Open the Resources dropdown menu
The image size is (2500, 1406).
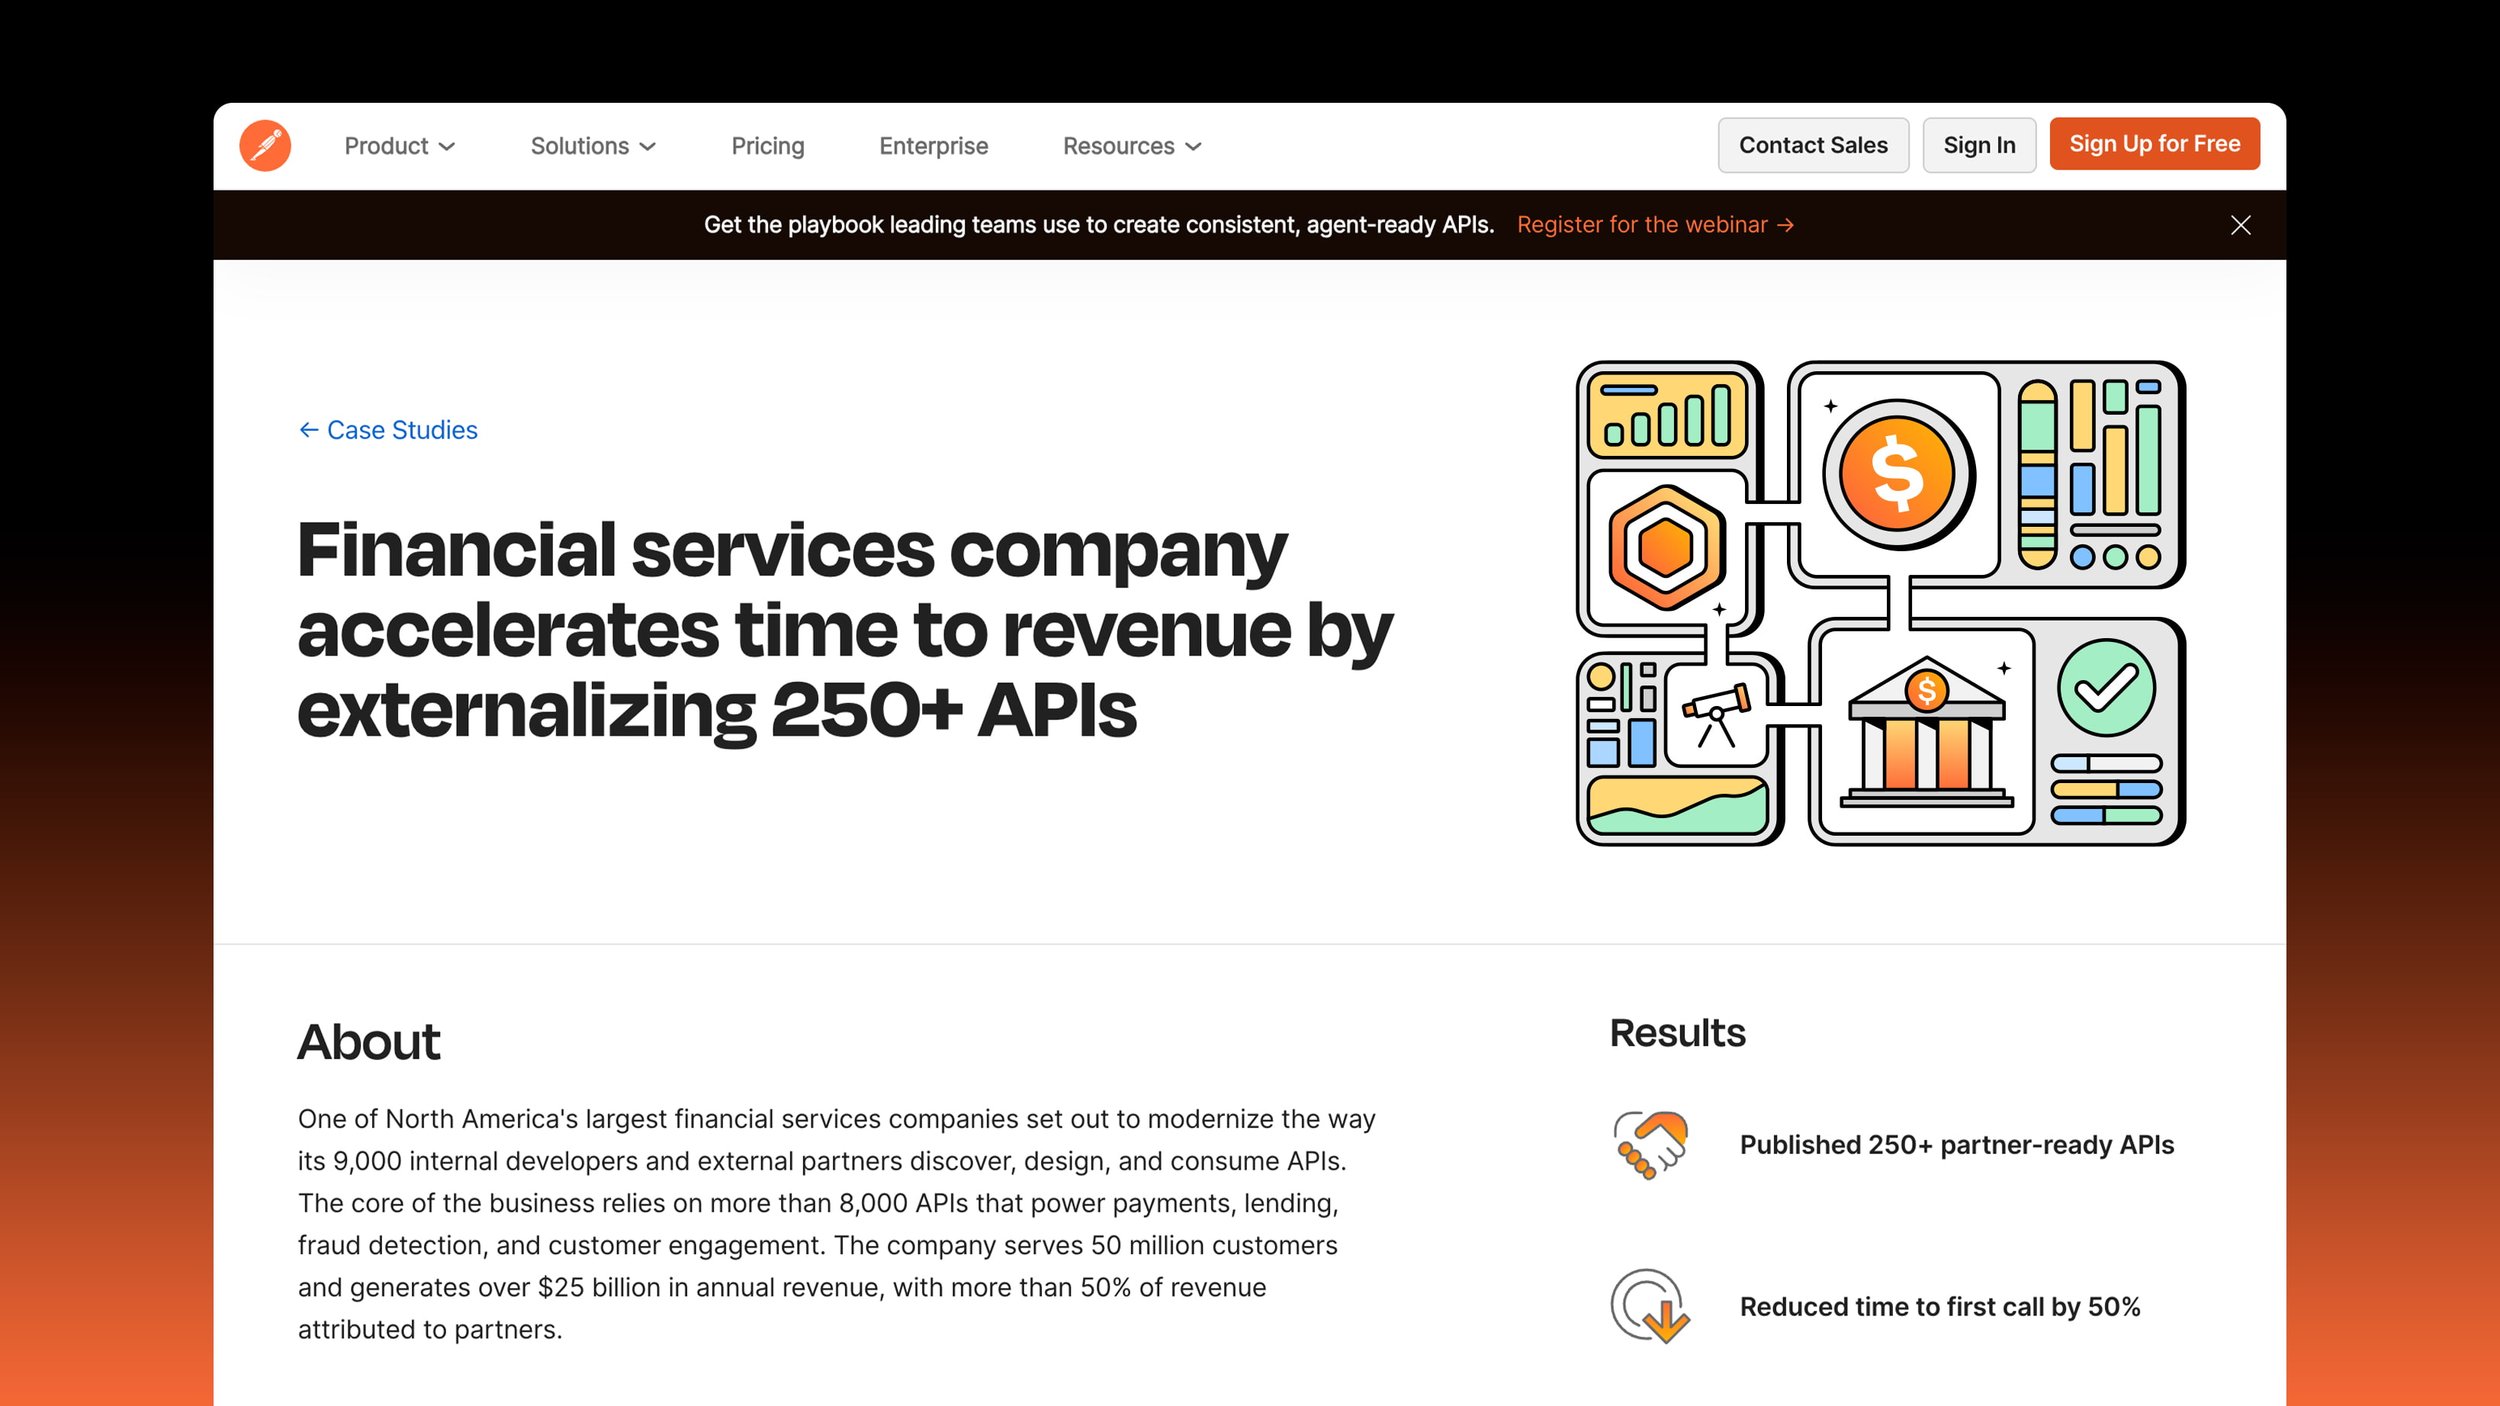point(1131,146)
